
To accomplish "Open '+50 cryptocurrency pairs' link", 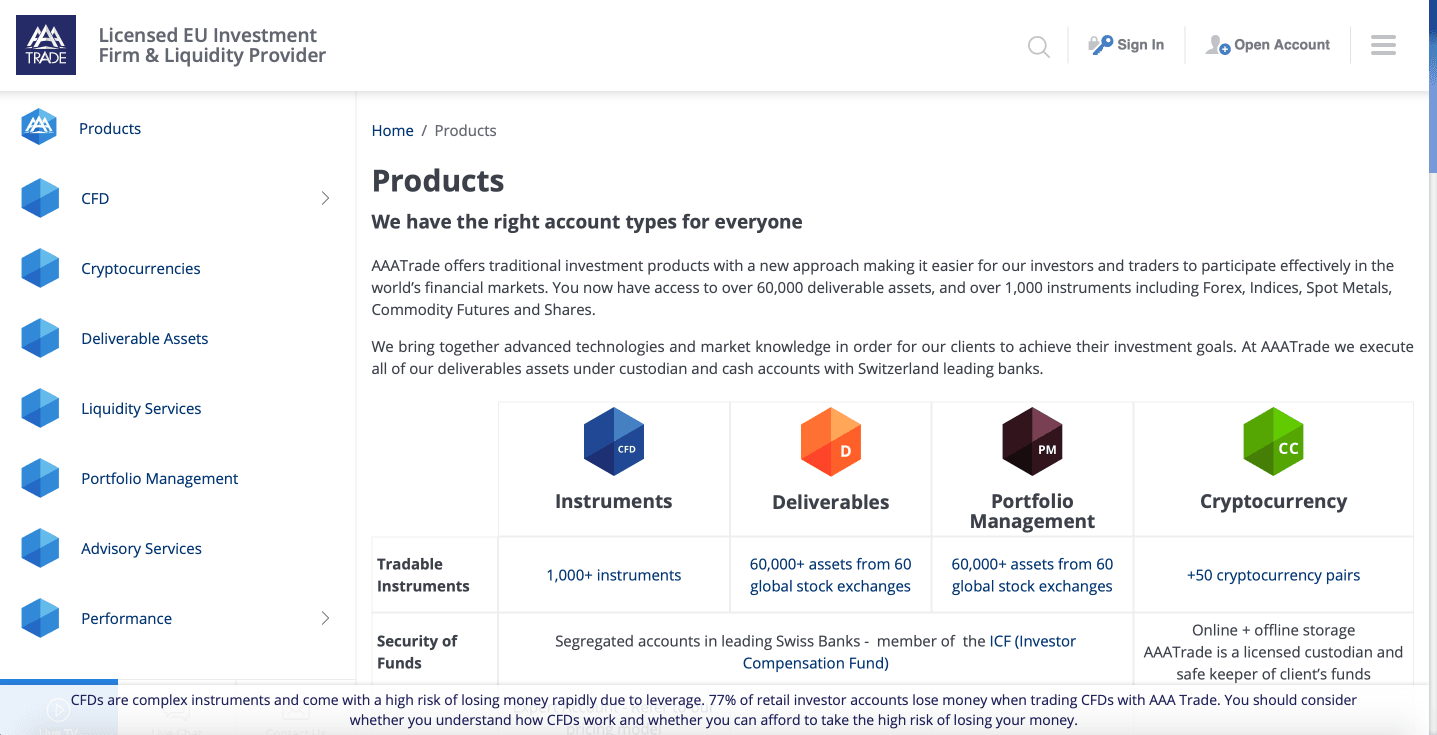I will pos(1274,575).
